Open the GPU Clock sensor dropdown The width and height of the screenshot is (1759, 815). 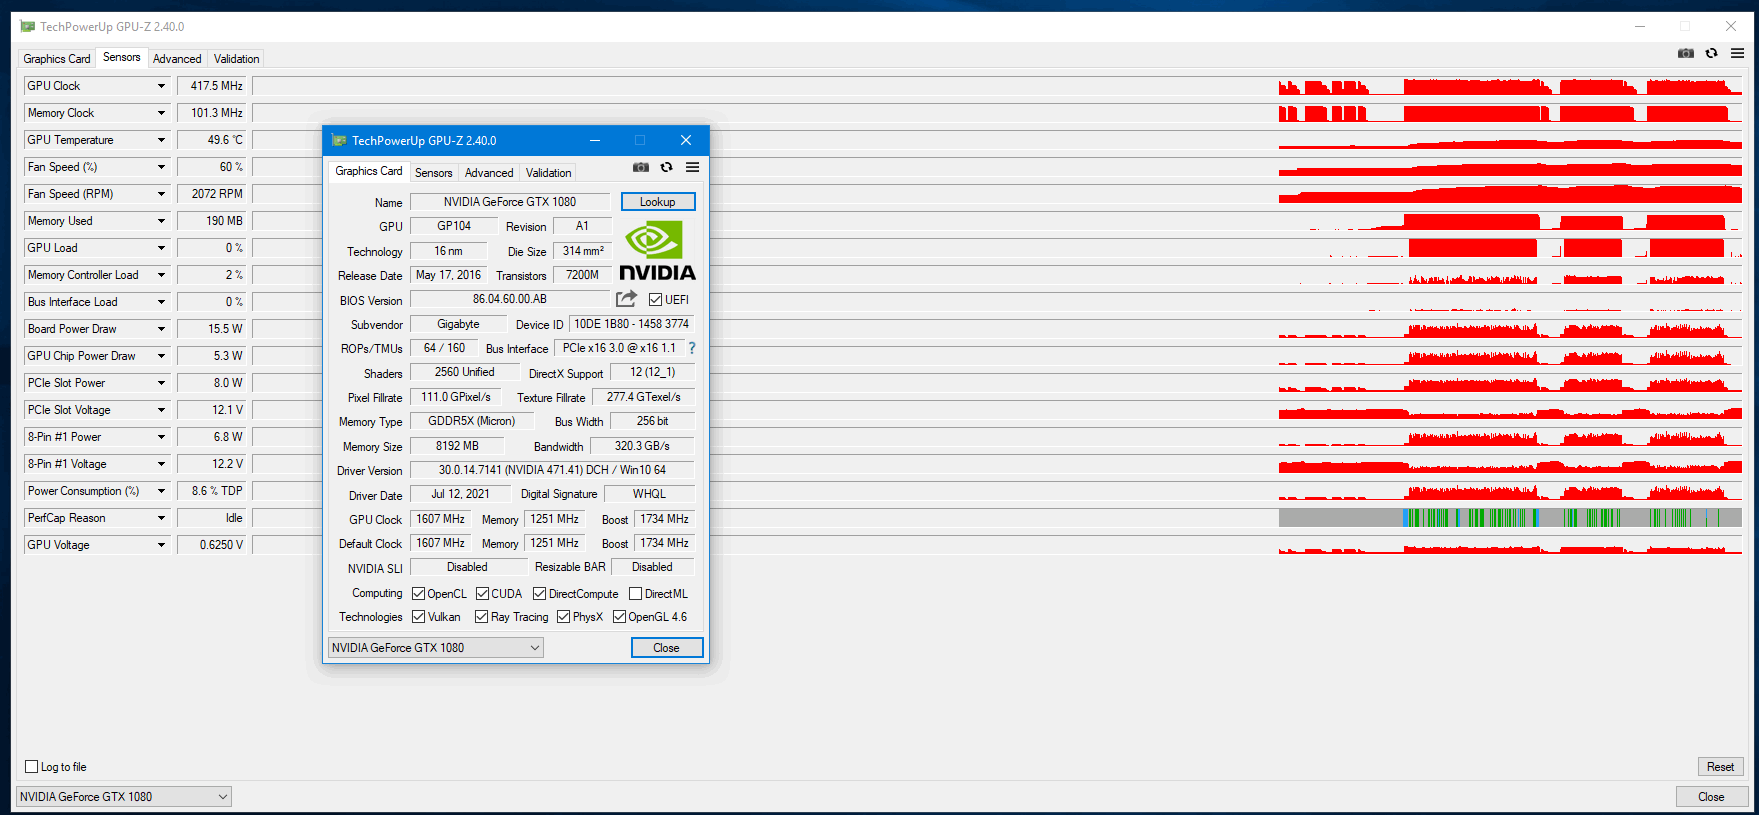[x=161, y=86]
